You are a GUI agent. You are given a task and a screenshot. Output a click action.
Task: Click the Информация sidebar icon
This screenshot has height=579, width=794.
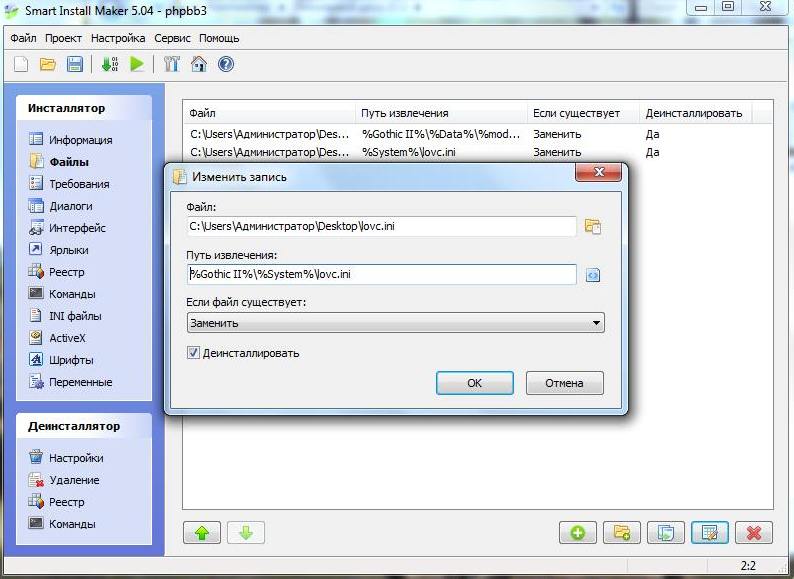36,139
